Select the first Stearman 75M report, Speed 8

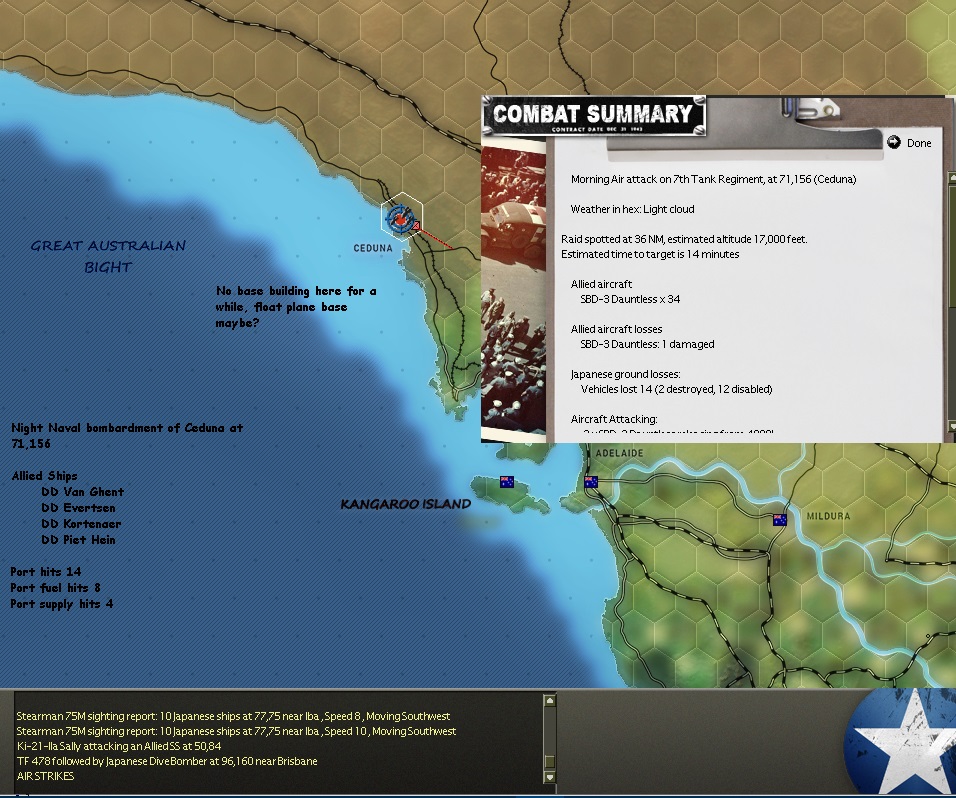click(233, 716)
